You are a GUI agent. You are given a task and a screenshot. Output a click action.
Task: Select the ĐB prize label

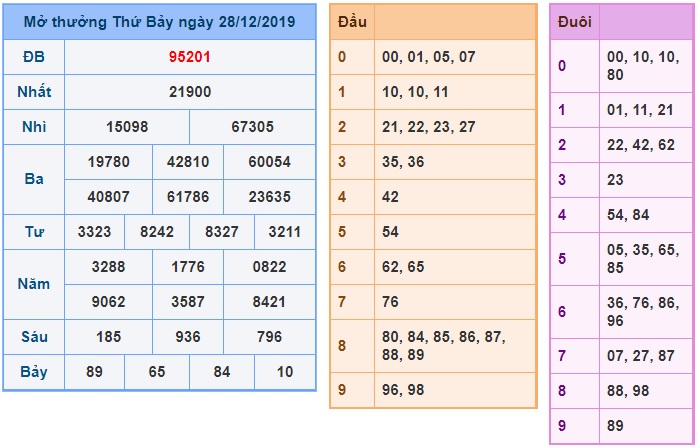pos(34,57)
